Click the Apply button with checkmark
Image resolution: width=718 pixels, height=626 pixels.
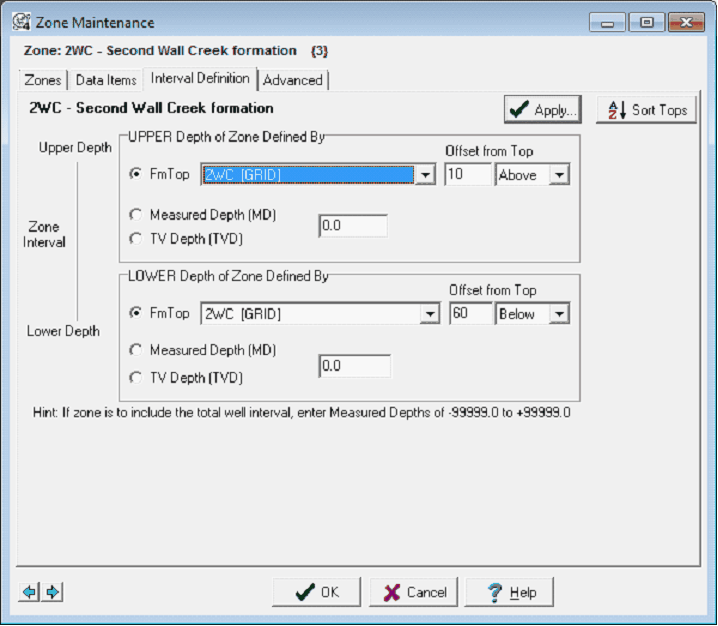[x=544, y=110]
